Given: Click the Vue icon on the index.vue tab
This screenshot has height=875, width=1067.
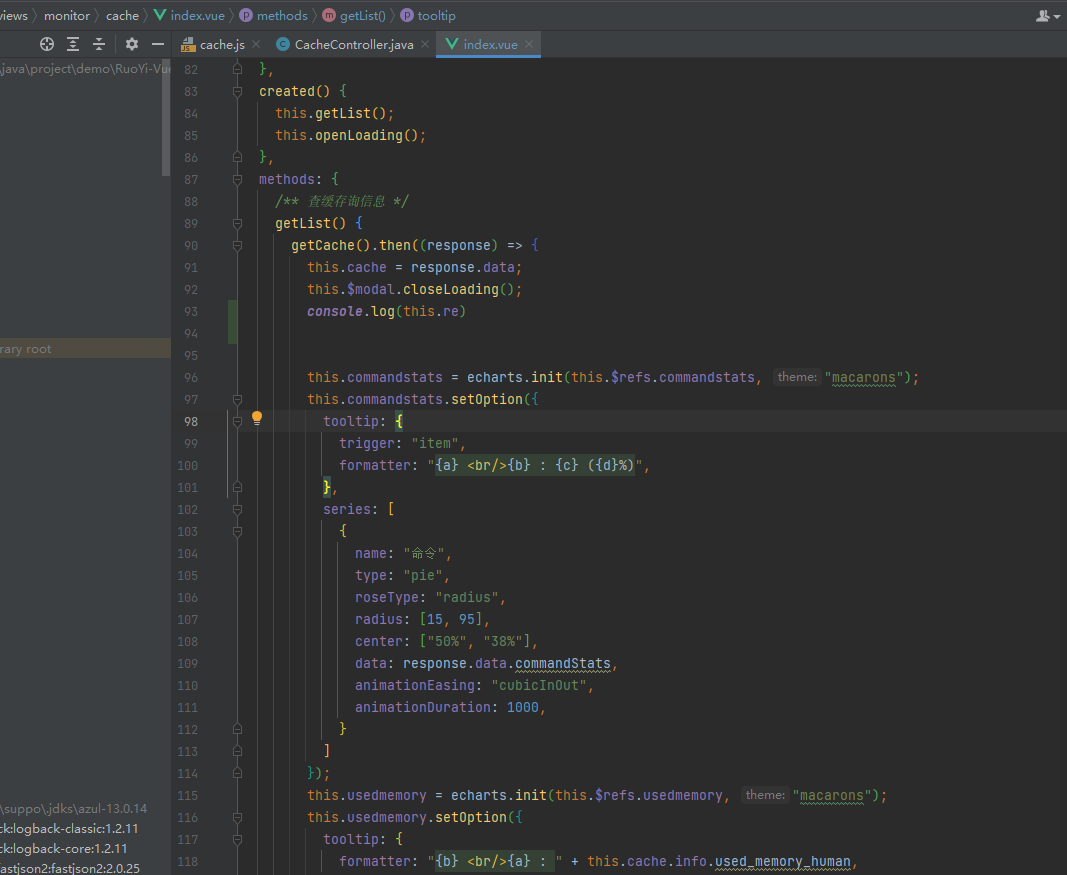Looking at the screenshot, I should 452,44.
